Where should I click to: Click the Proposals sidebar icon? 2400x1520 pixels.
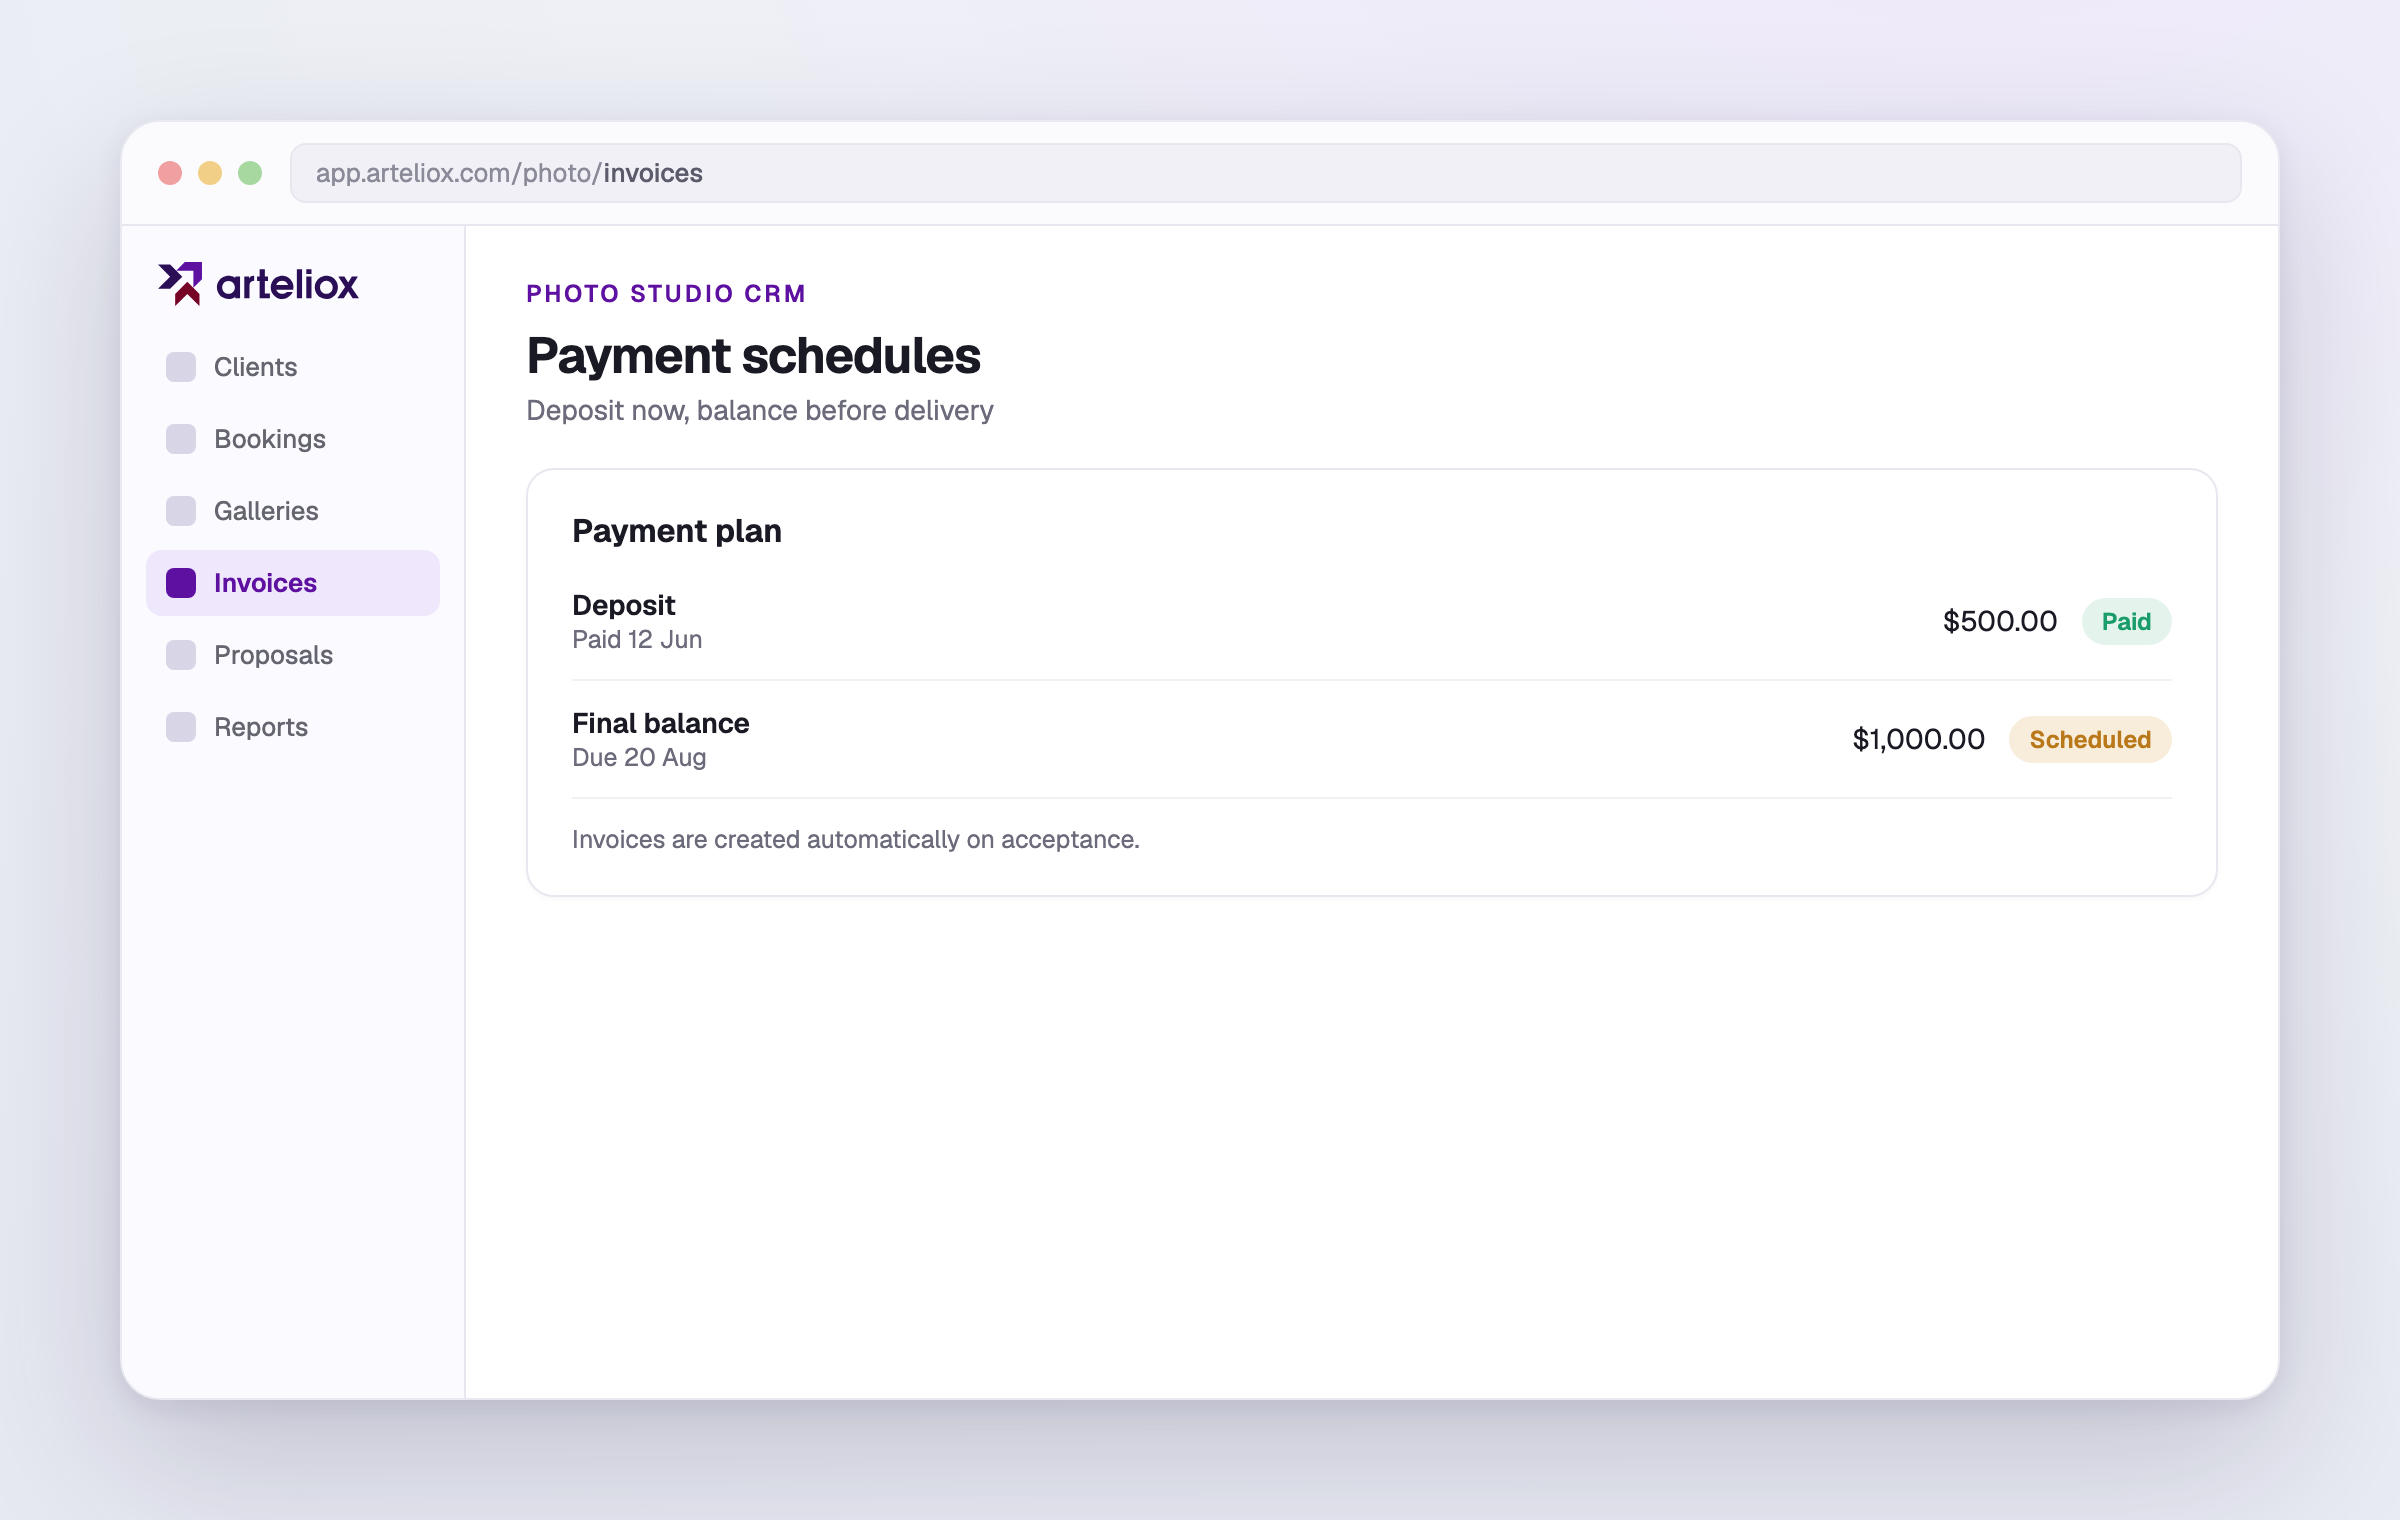[181, 655]
